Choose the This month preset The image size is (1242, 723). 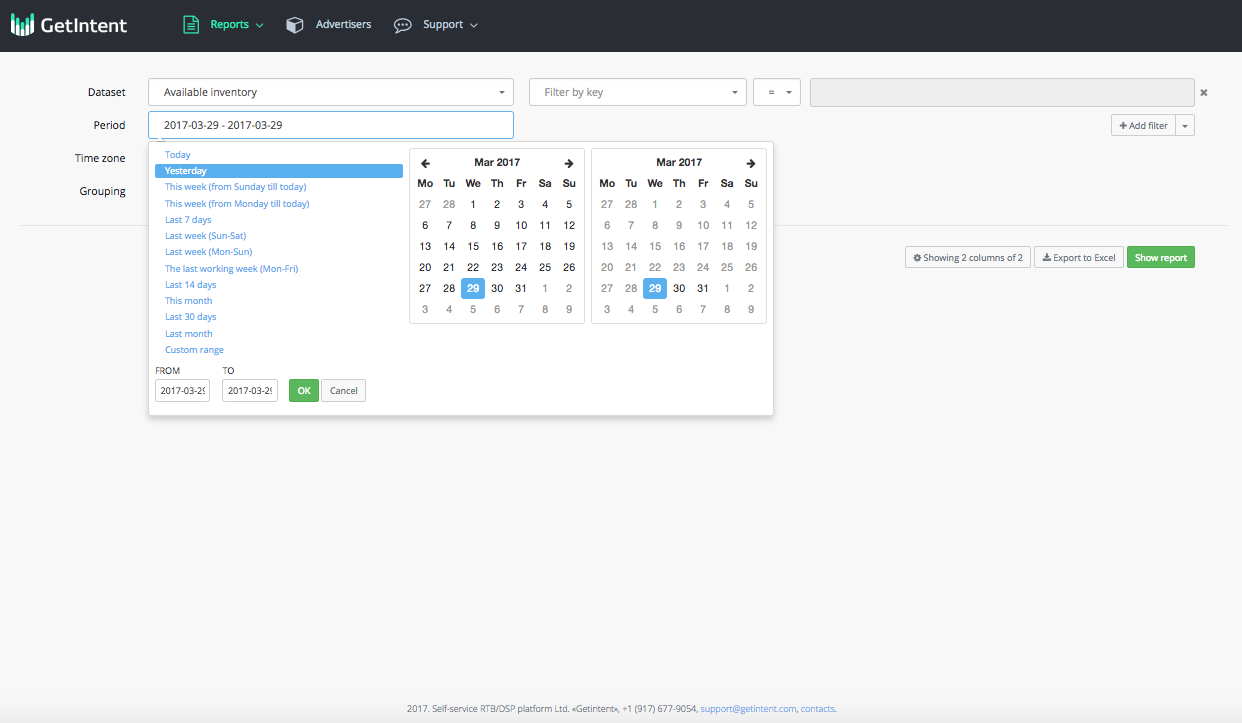(188, 301)
